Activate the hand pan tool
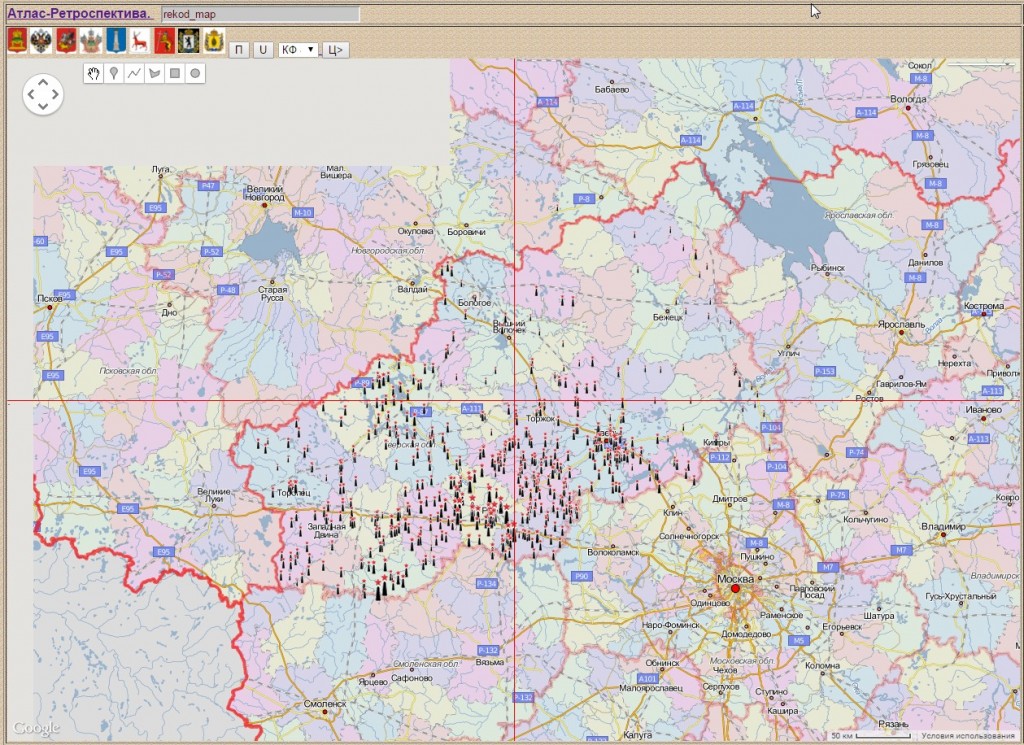 coord(95,73)
